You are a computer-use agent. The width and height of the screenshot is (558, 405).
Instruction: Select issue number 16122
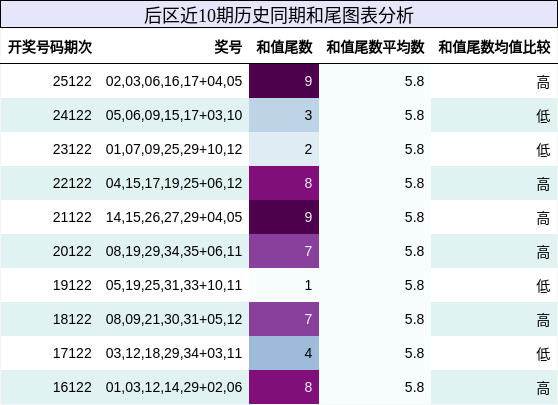pyautogui.click(x=72, y=387)
